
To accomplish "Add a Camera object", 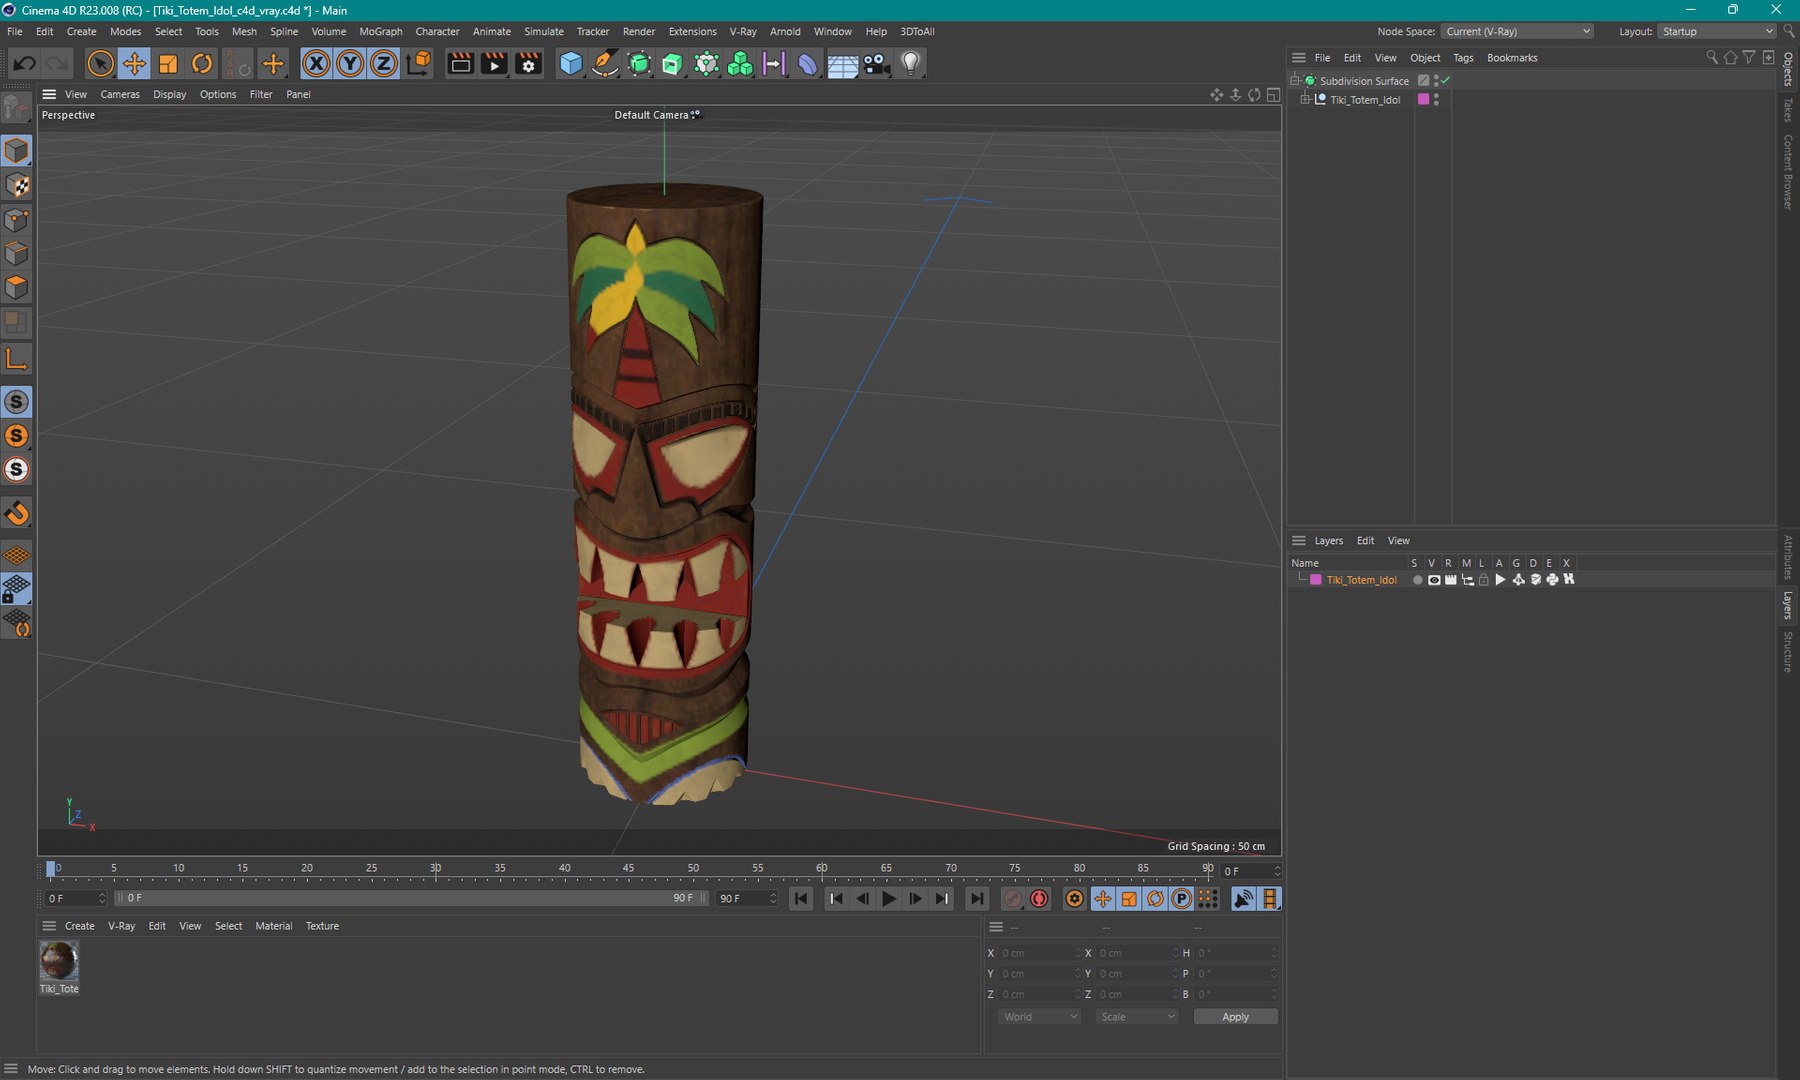I will click(x=876, y=64).
